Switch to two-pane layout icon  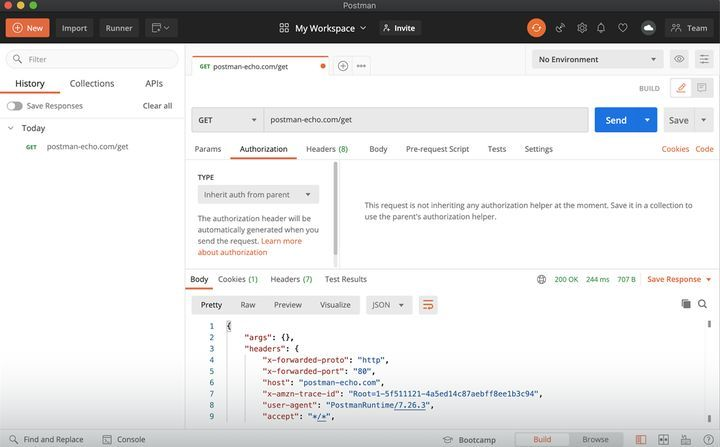coord(663,440)
